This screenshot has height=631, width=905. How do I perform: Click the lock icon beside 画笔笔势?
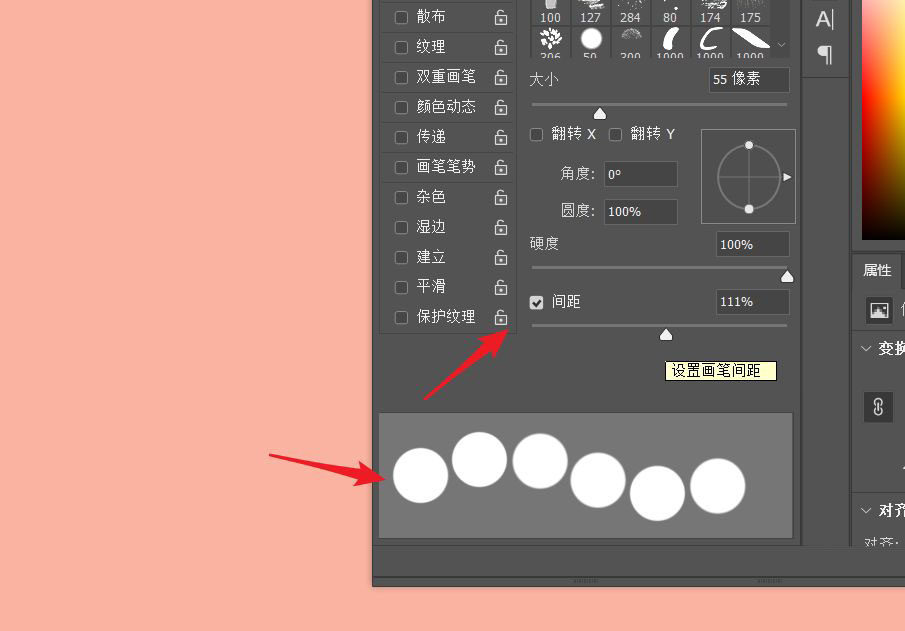click(x=500, y=167)
